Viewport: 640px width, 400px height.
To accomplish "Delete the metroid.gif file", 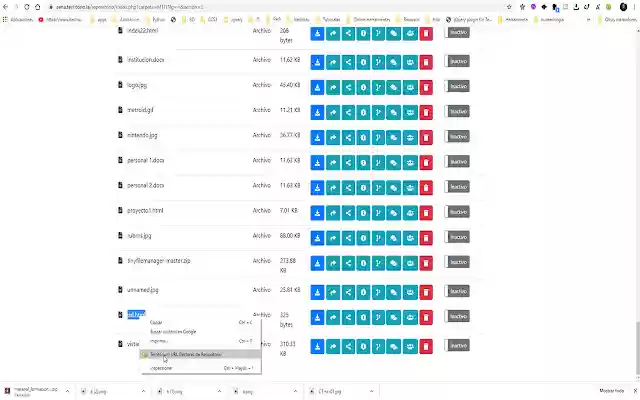I will tap(426, 113).
